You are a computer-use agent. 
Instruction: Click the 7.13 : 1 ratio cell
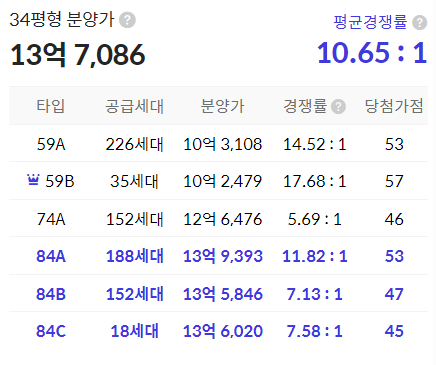(x=315, y=294)
